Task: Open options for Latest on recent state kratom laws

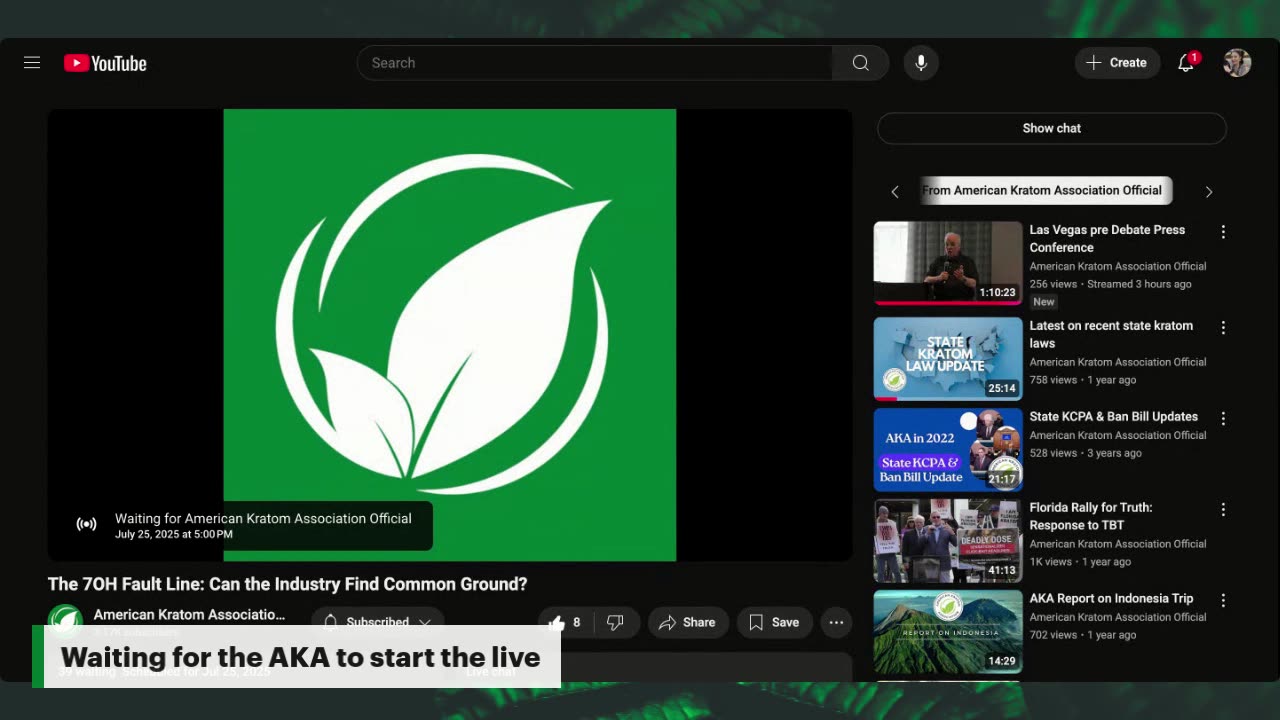Action: tap(1223, 328)
